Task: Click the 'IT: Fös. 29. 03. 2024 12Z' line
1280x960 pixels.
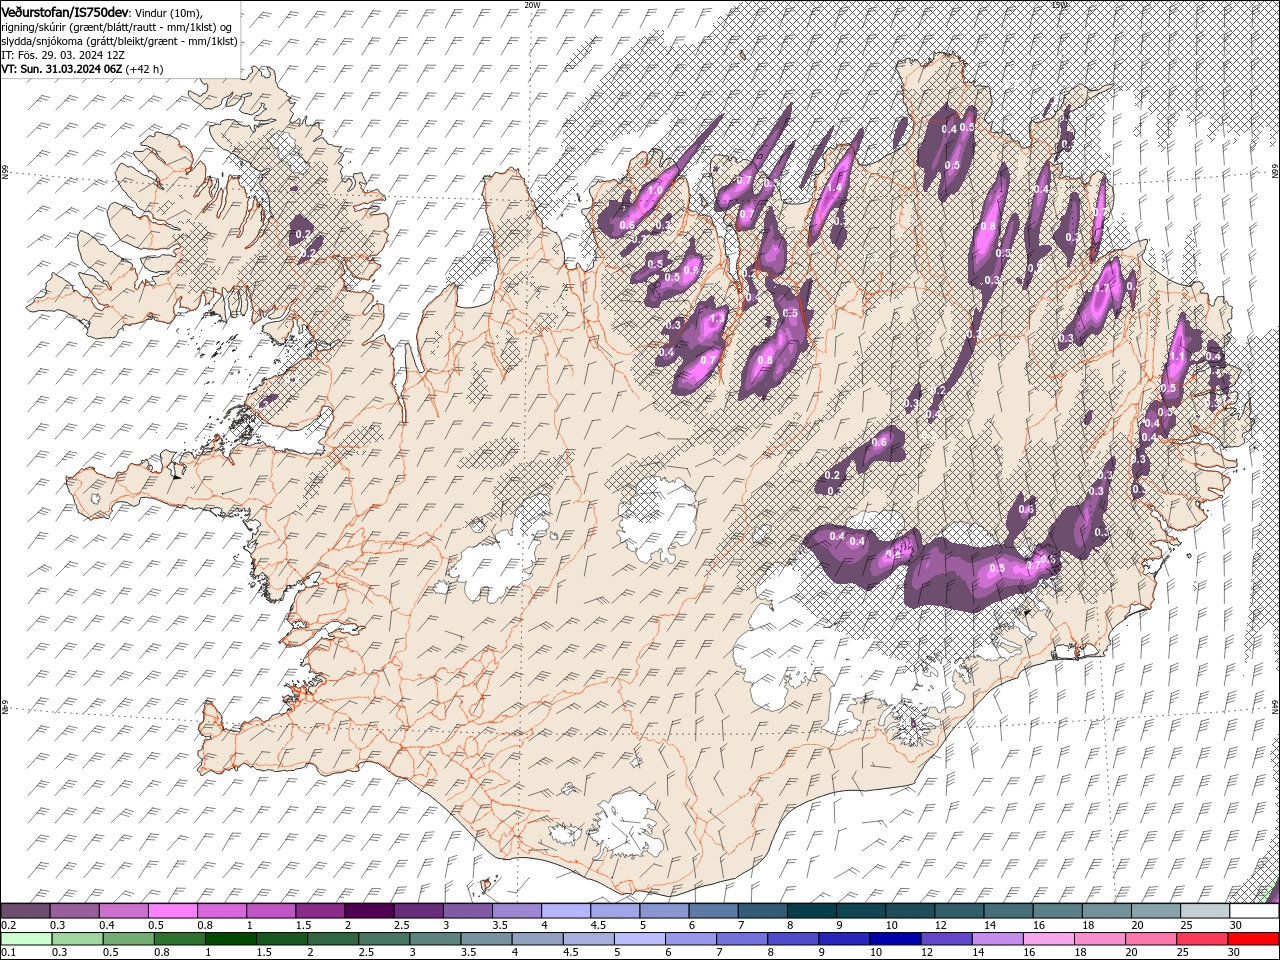Action: click(63, 54)
